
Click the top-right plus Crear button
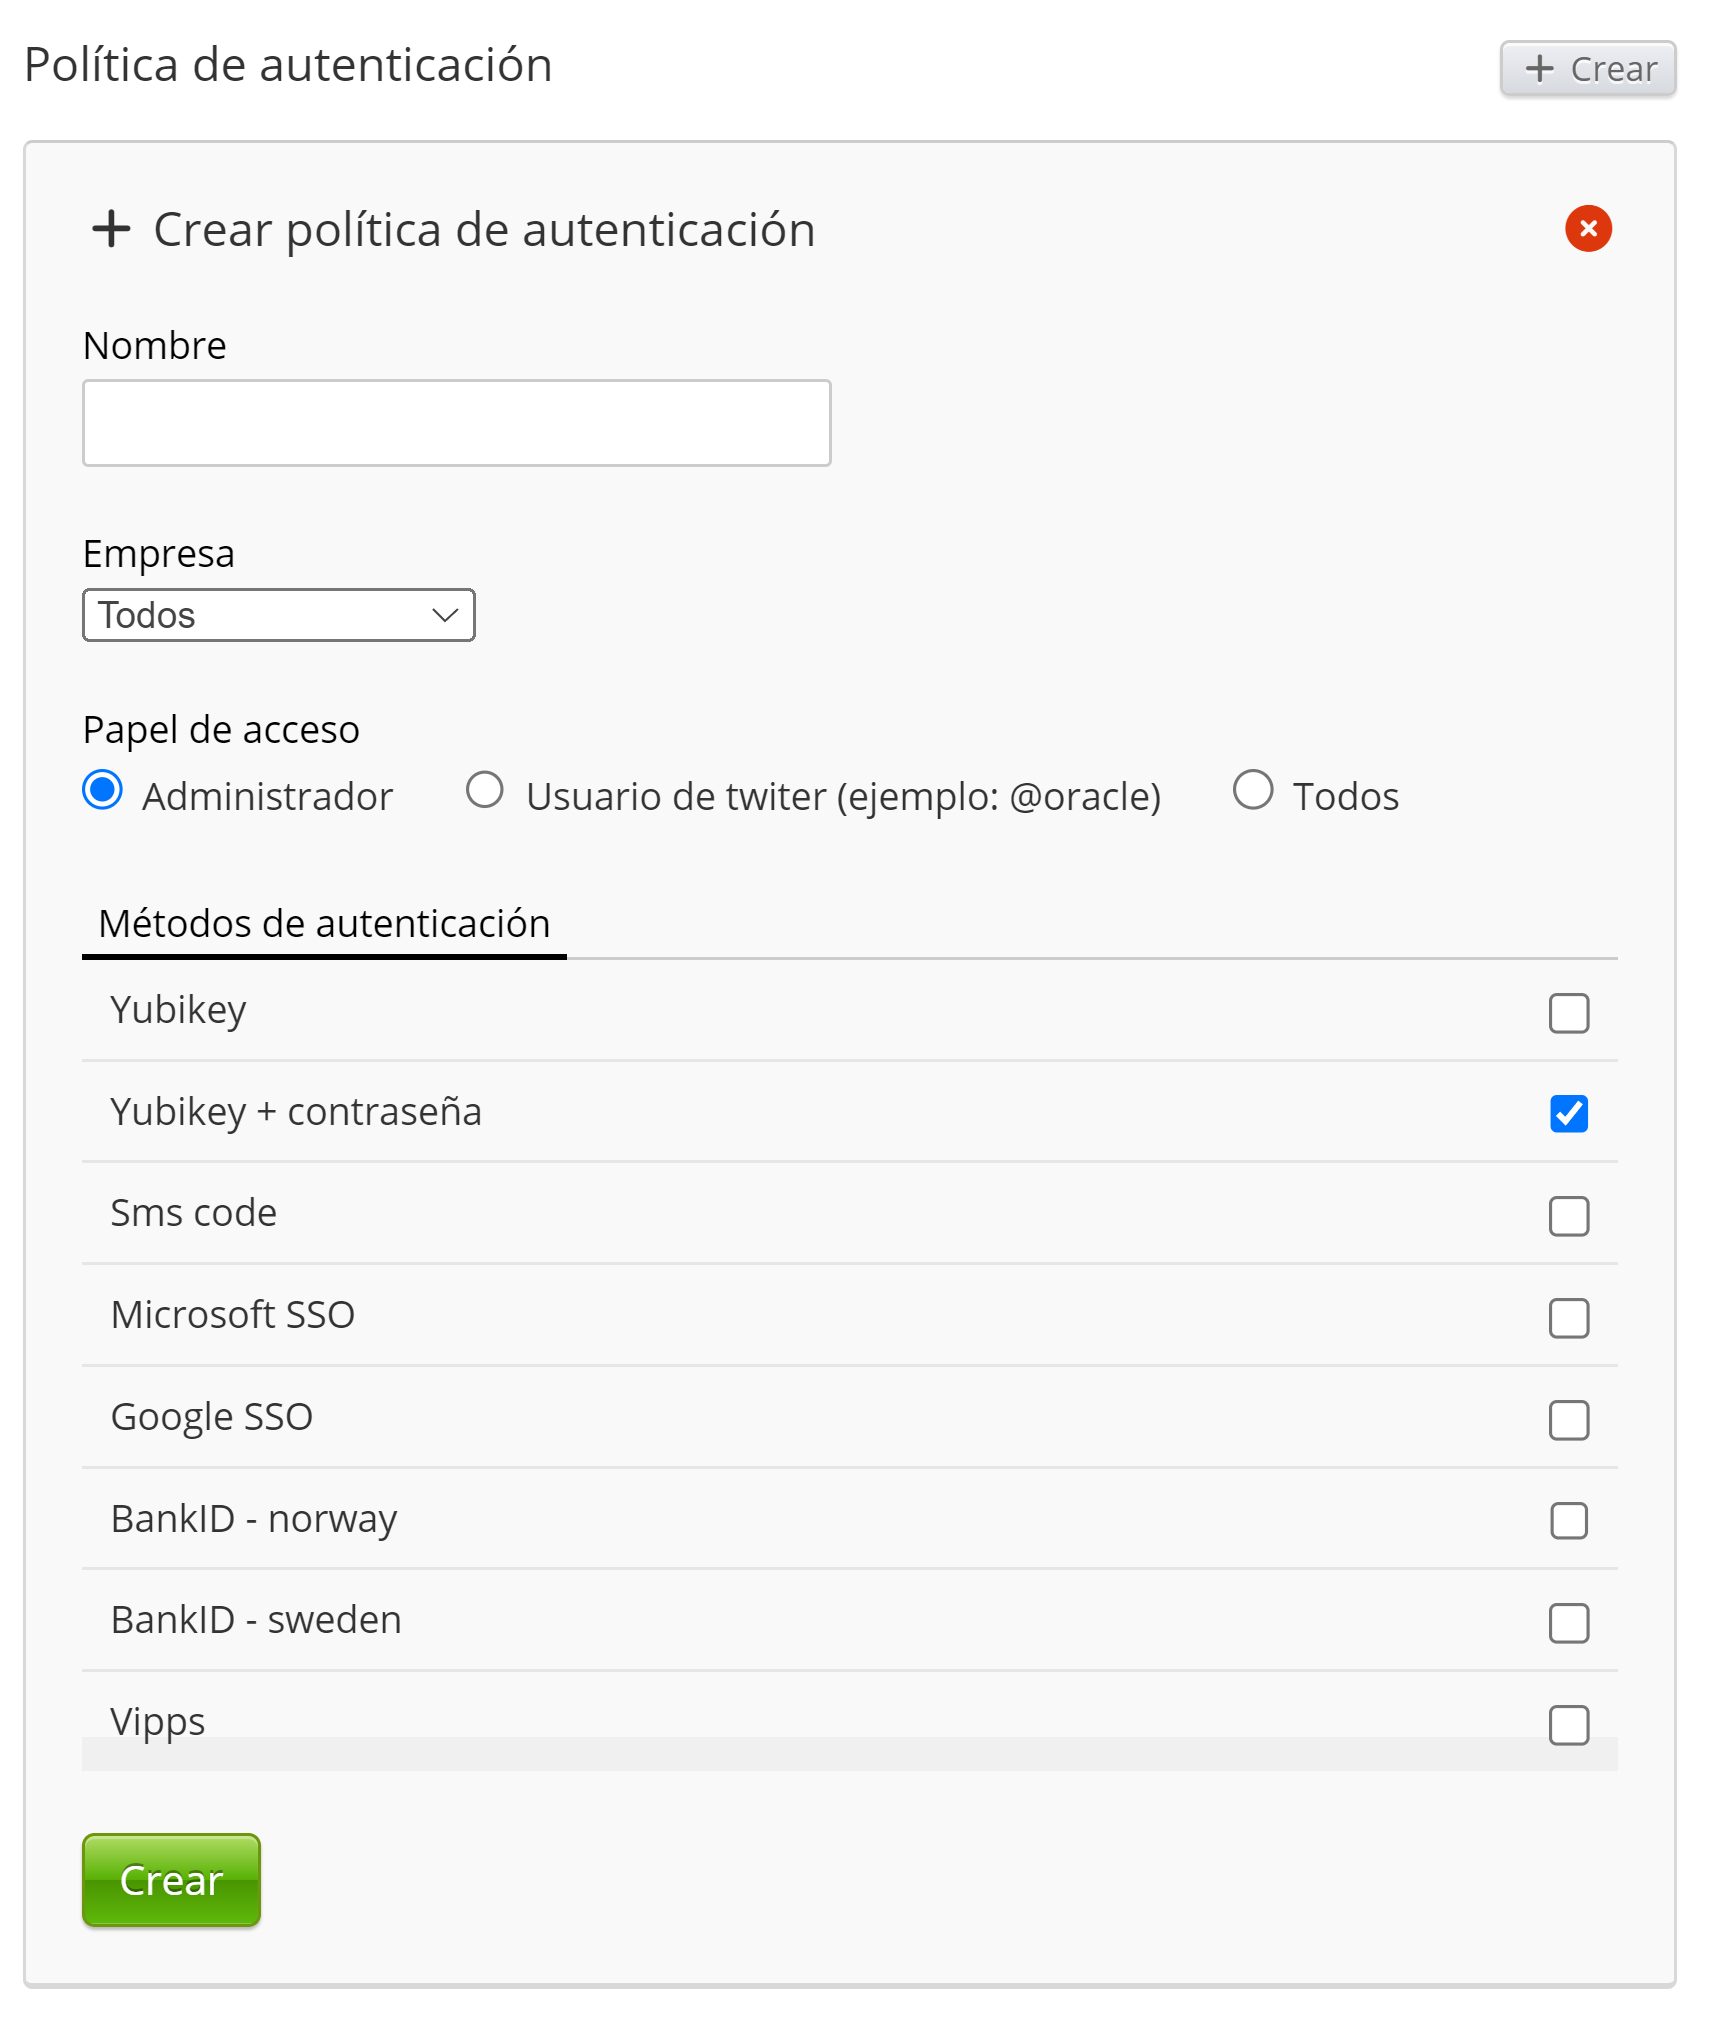click(1587, 69)
